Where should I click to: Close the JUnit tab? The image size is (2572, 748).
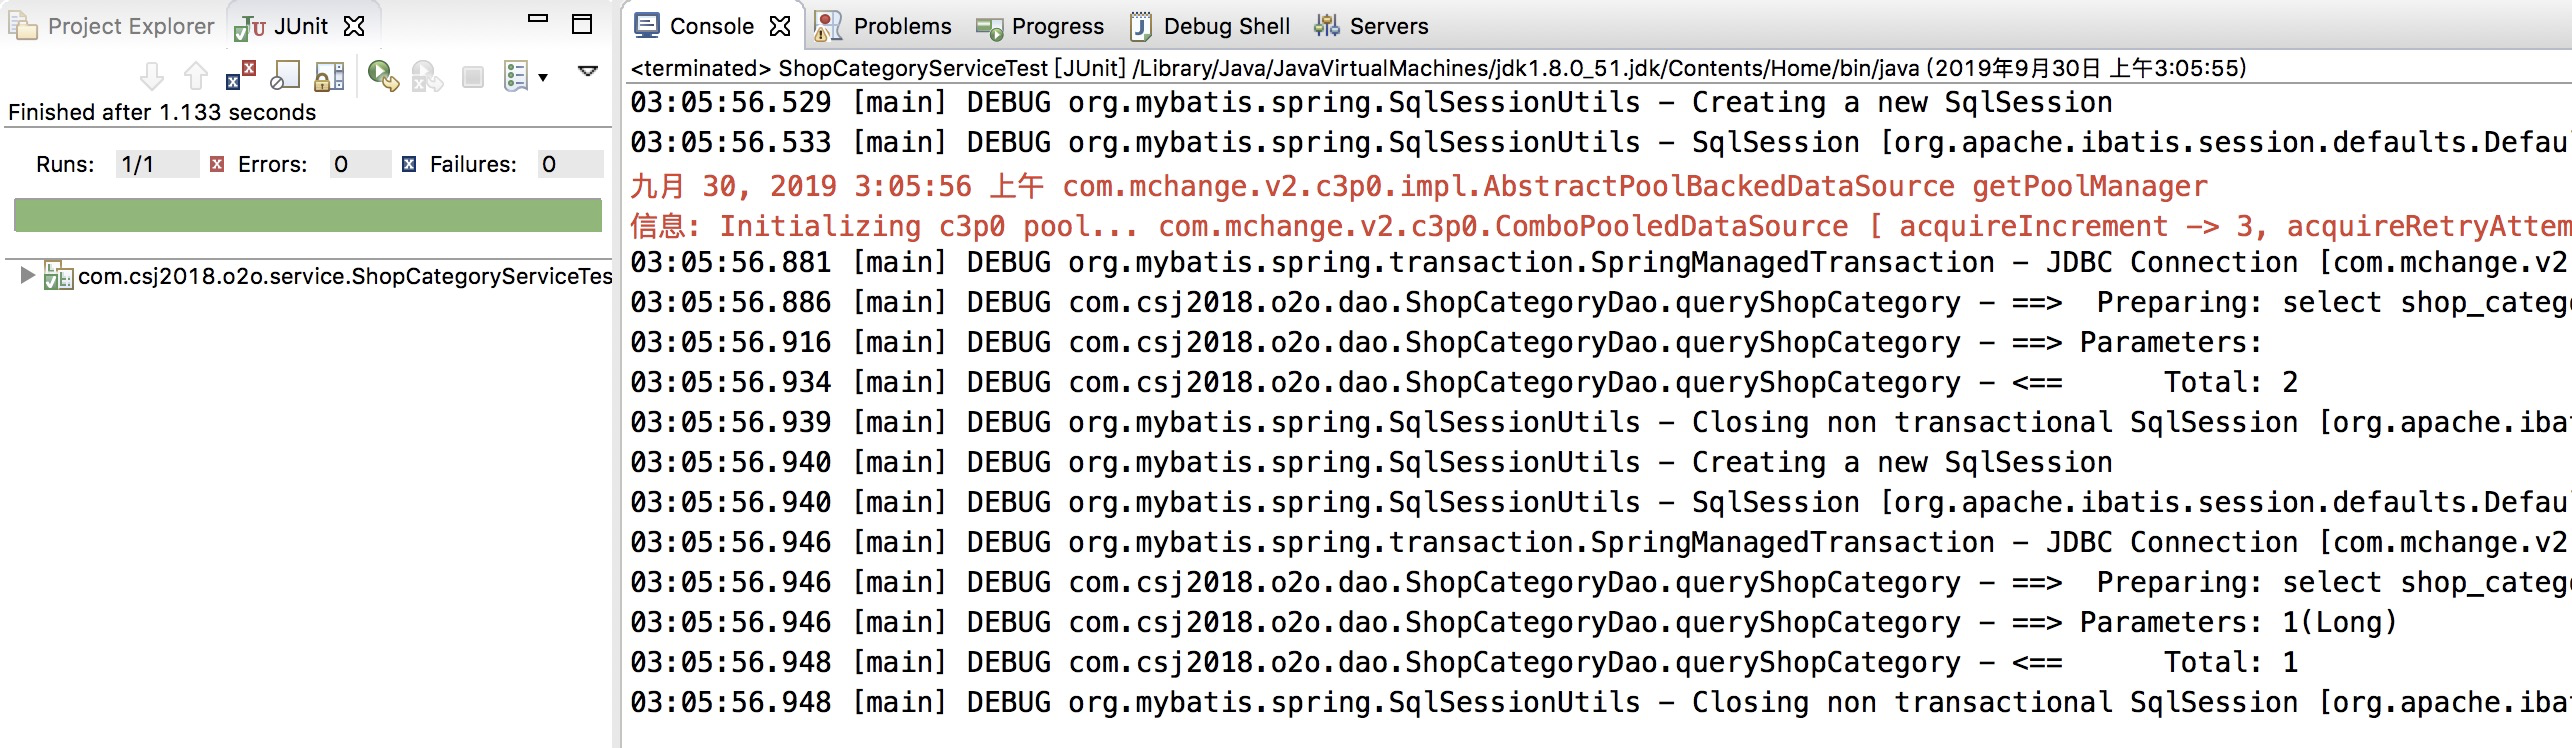(354, 26)
